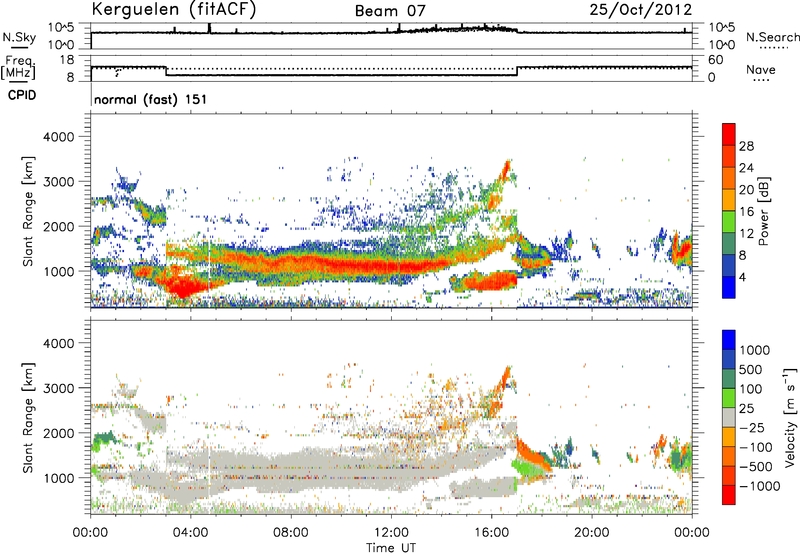800x554 pixels.
Task: Click the 'Freq. [MHz]' axis label
Action: coord(18,68)
